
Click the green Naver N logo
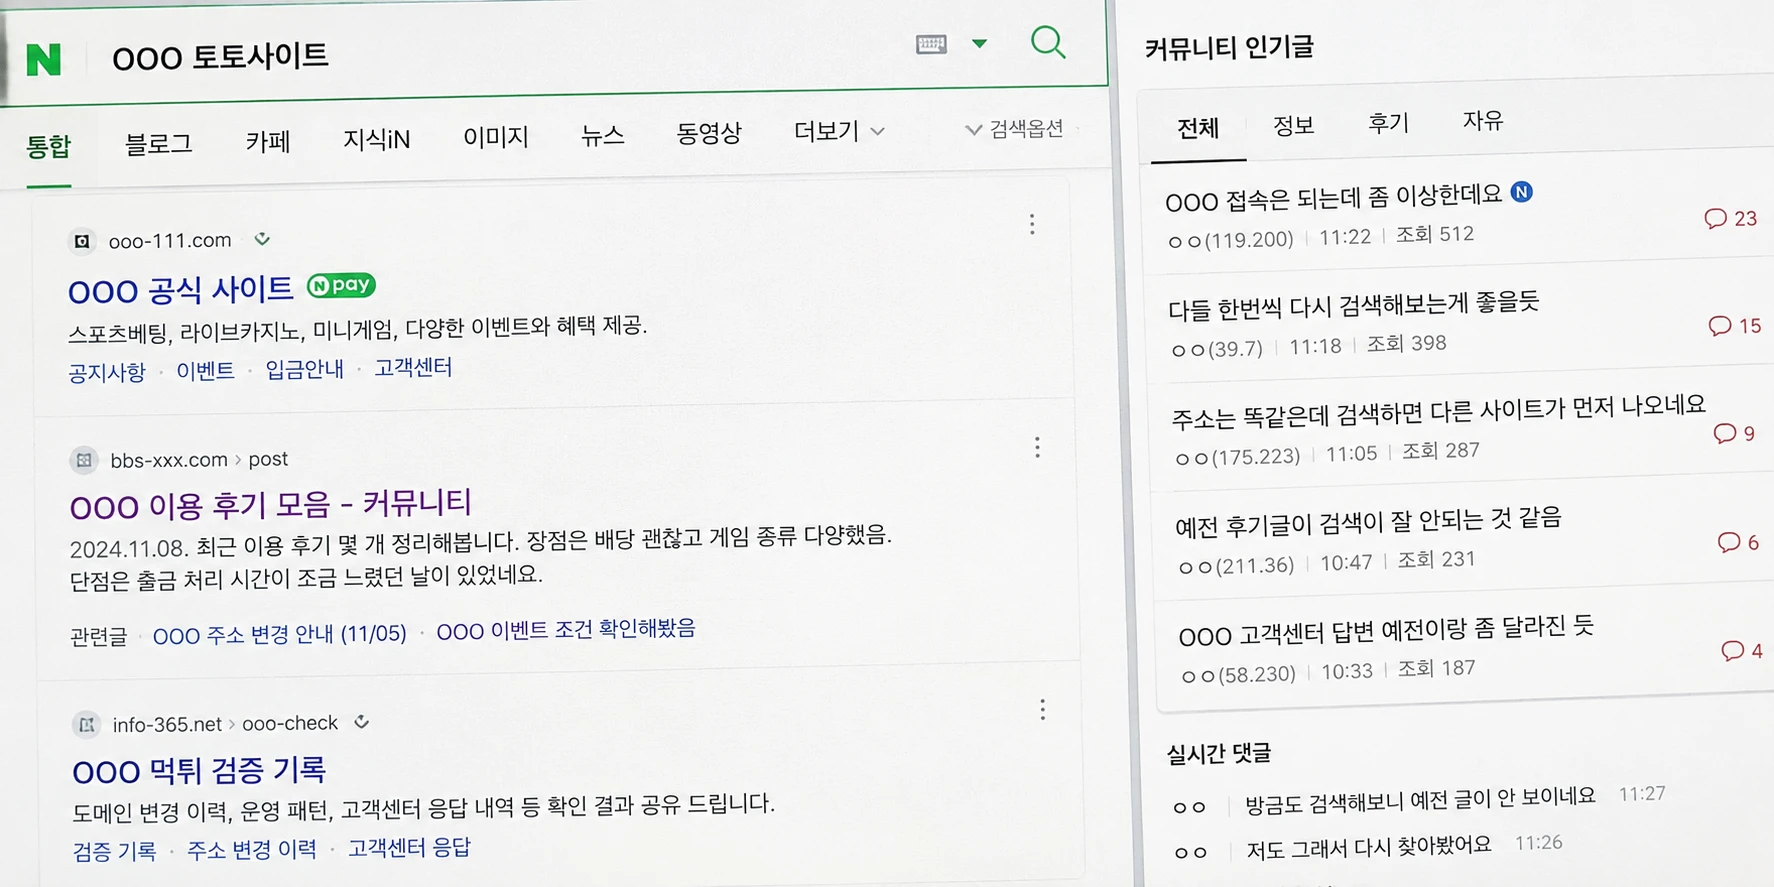(43, 59)
